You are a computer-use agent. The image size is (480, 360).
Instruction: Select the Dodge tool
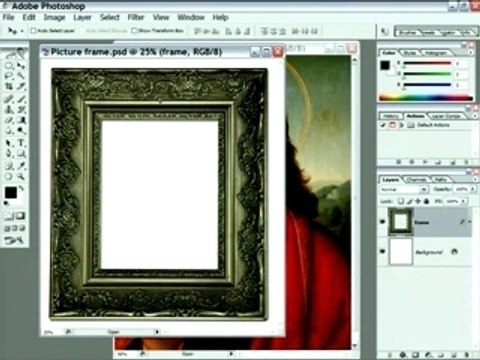point(21,131)
